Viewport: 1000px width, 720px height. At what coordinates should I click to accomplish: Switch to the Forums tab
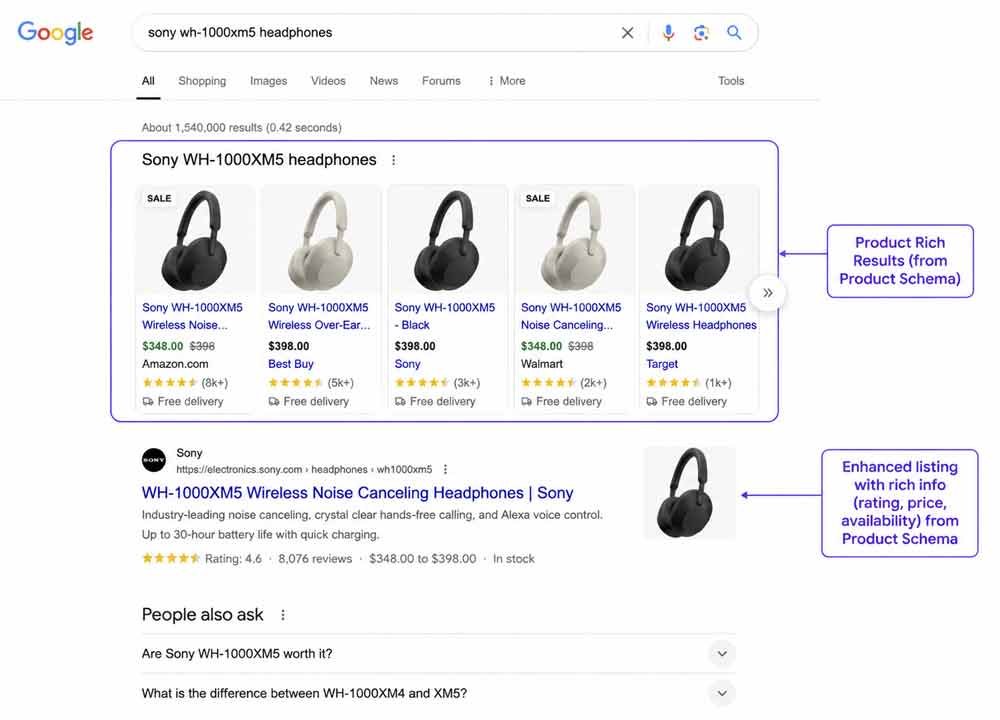pyautogui.click(x=441, y=81)
